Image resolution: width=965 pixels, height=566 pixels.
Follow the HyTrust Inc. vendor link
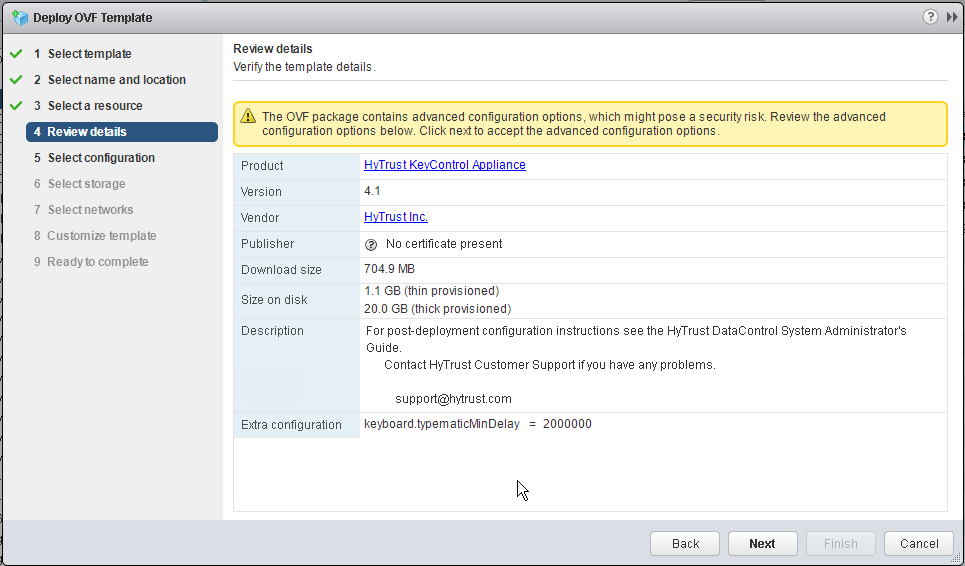(x=396, y=217)
